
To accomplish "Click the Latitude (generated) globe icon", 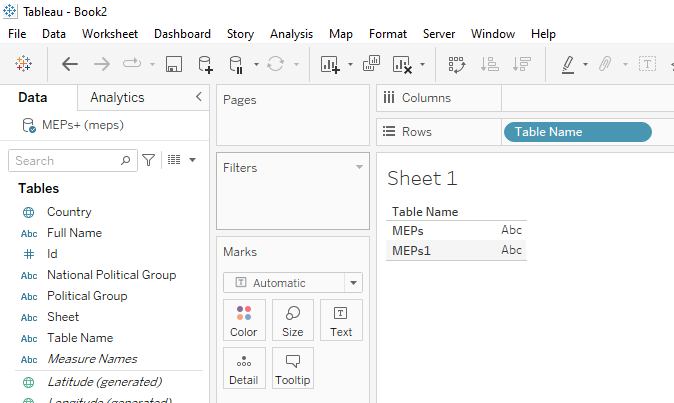I will pos(28,382).
